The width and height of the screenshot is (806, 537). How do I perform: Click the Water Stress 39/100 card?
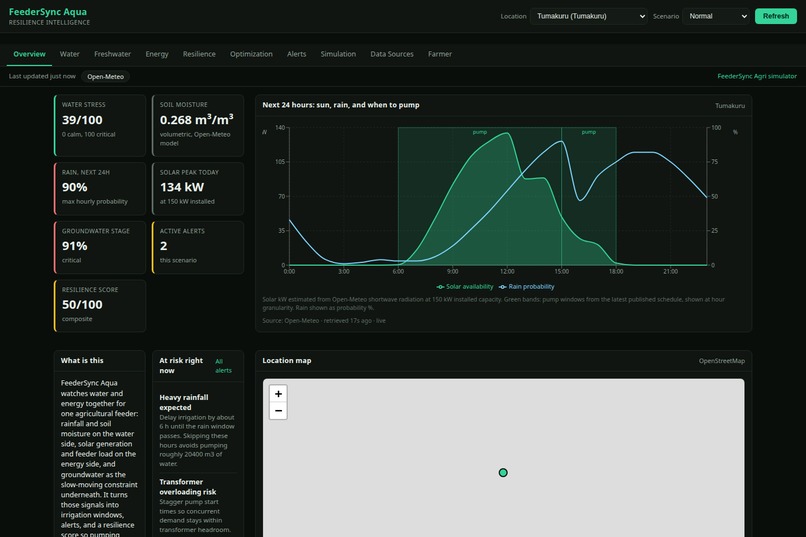pos(100,125)
